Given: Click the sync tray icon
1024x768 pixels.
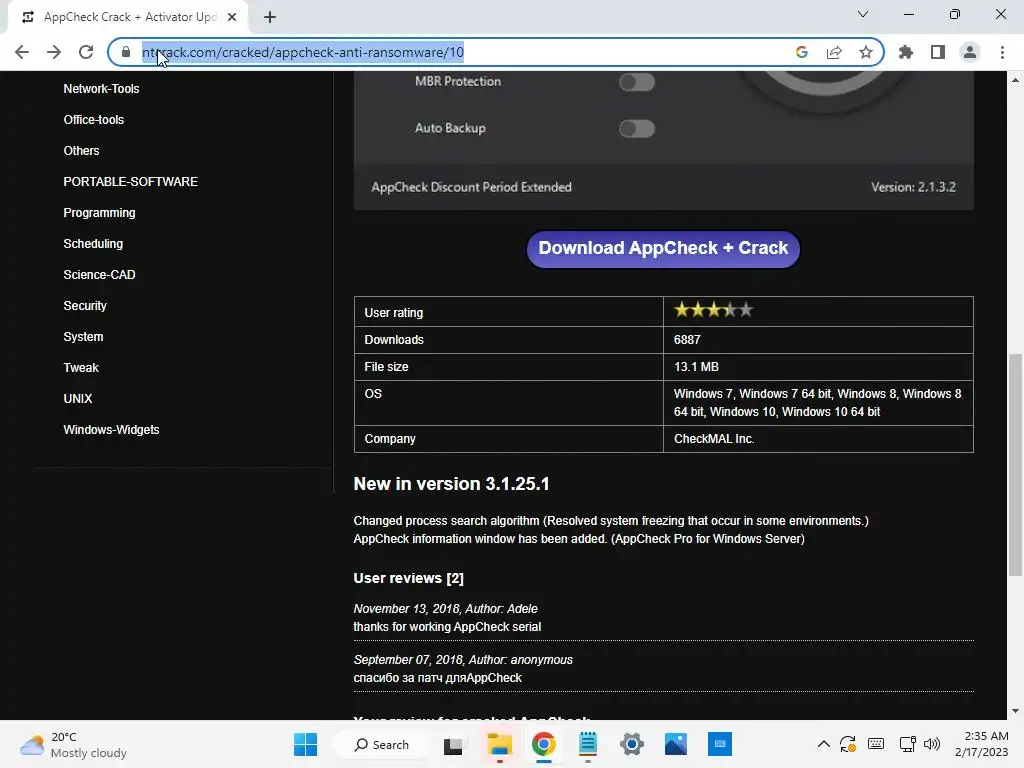Looking at the screenshot, I should pos(848,744).
